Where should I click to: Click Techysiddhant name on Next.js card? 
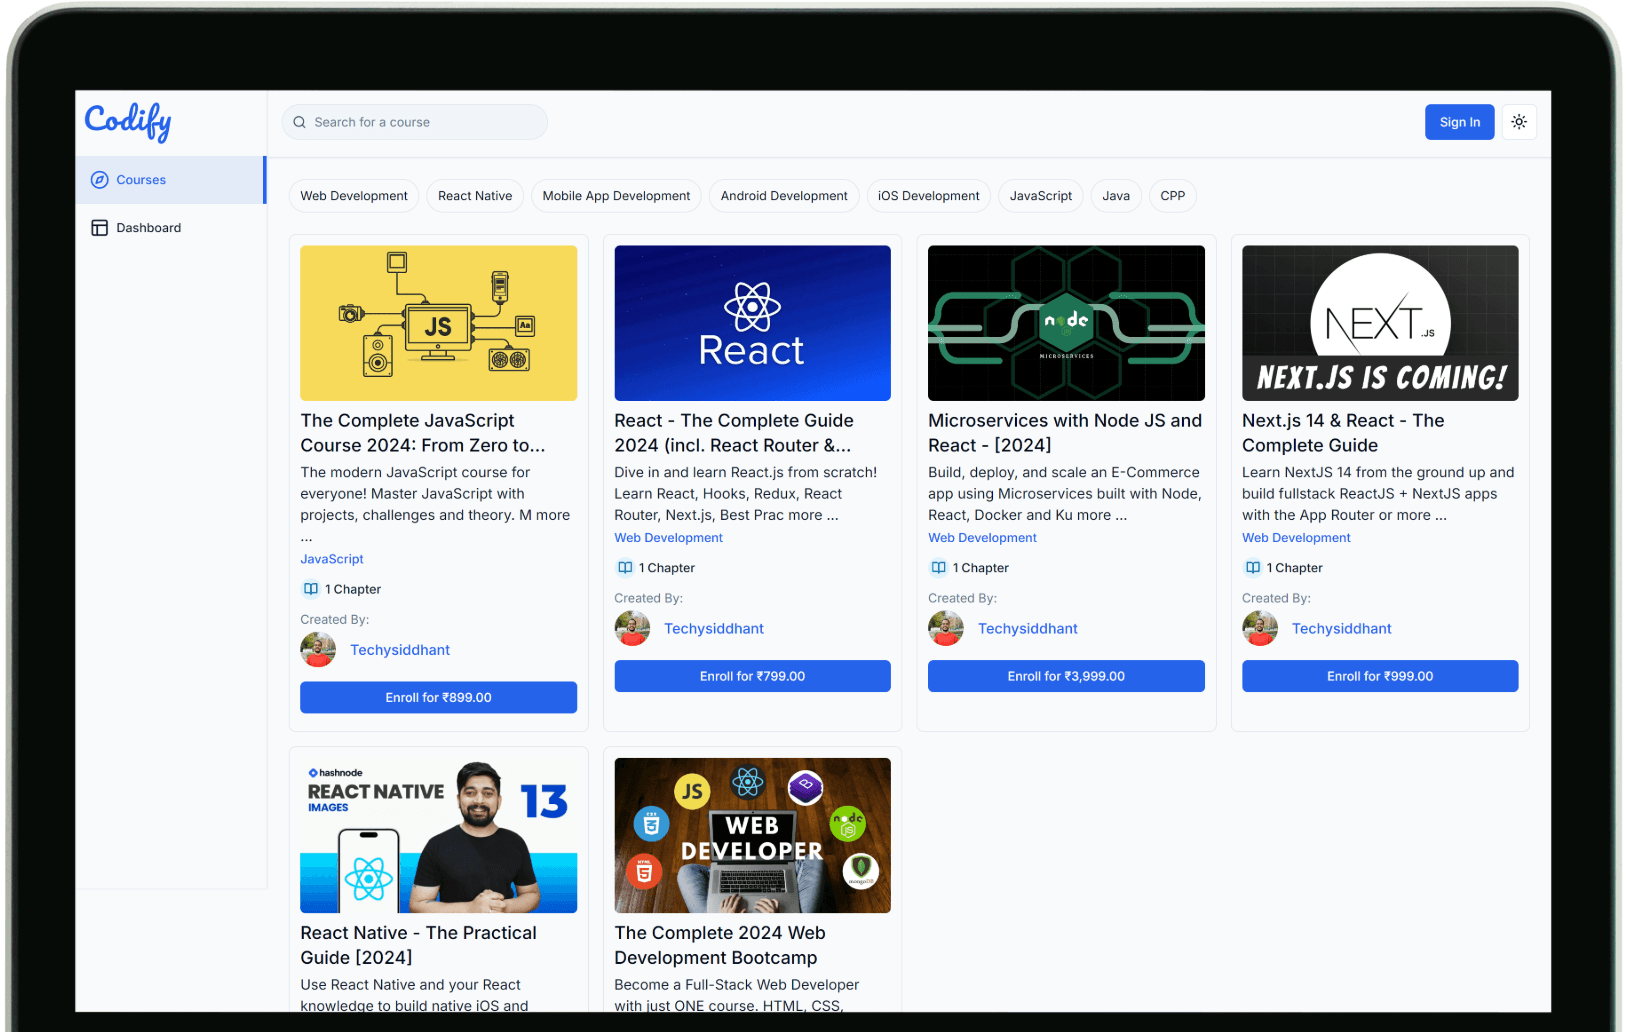(x=1342, y=629)
